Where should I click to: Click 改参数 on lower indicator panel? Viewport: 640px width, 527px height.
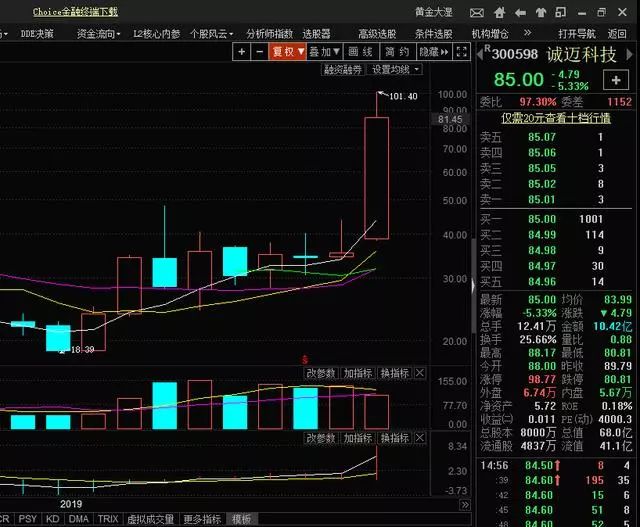coord(321,438)
